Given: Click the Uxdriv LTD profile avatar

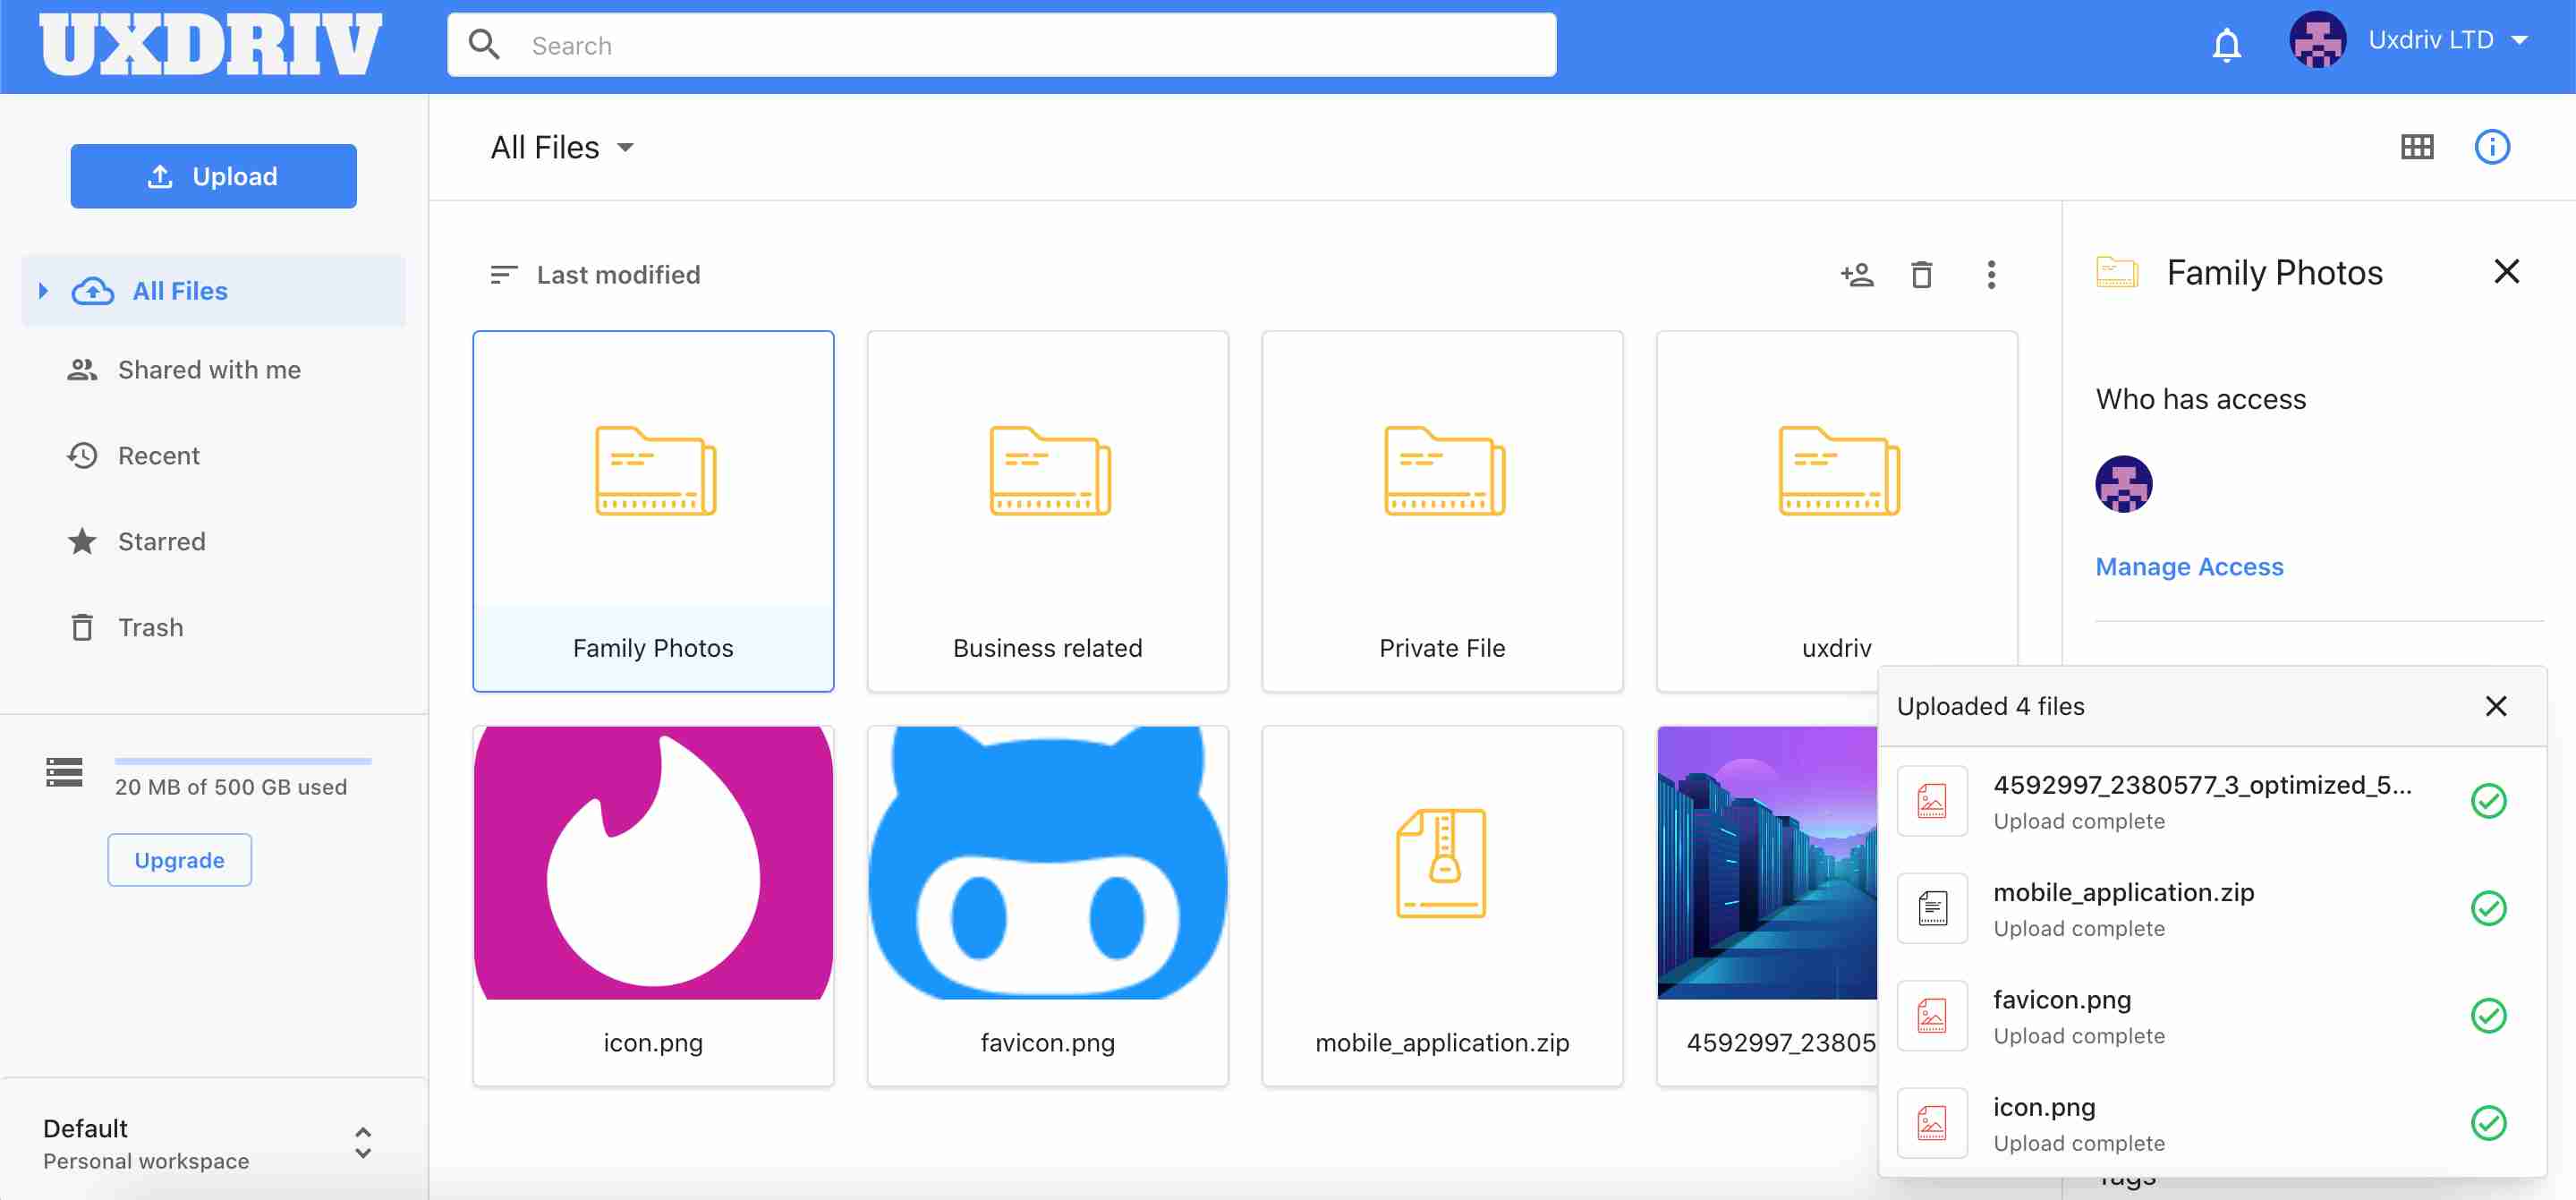Looking at the screenshot, I should pyautogui.click(x=2317, y=41).
